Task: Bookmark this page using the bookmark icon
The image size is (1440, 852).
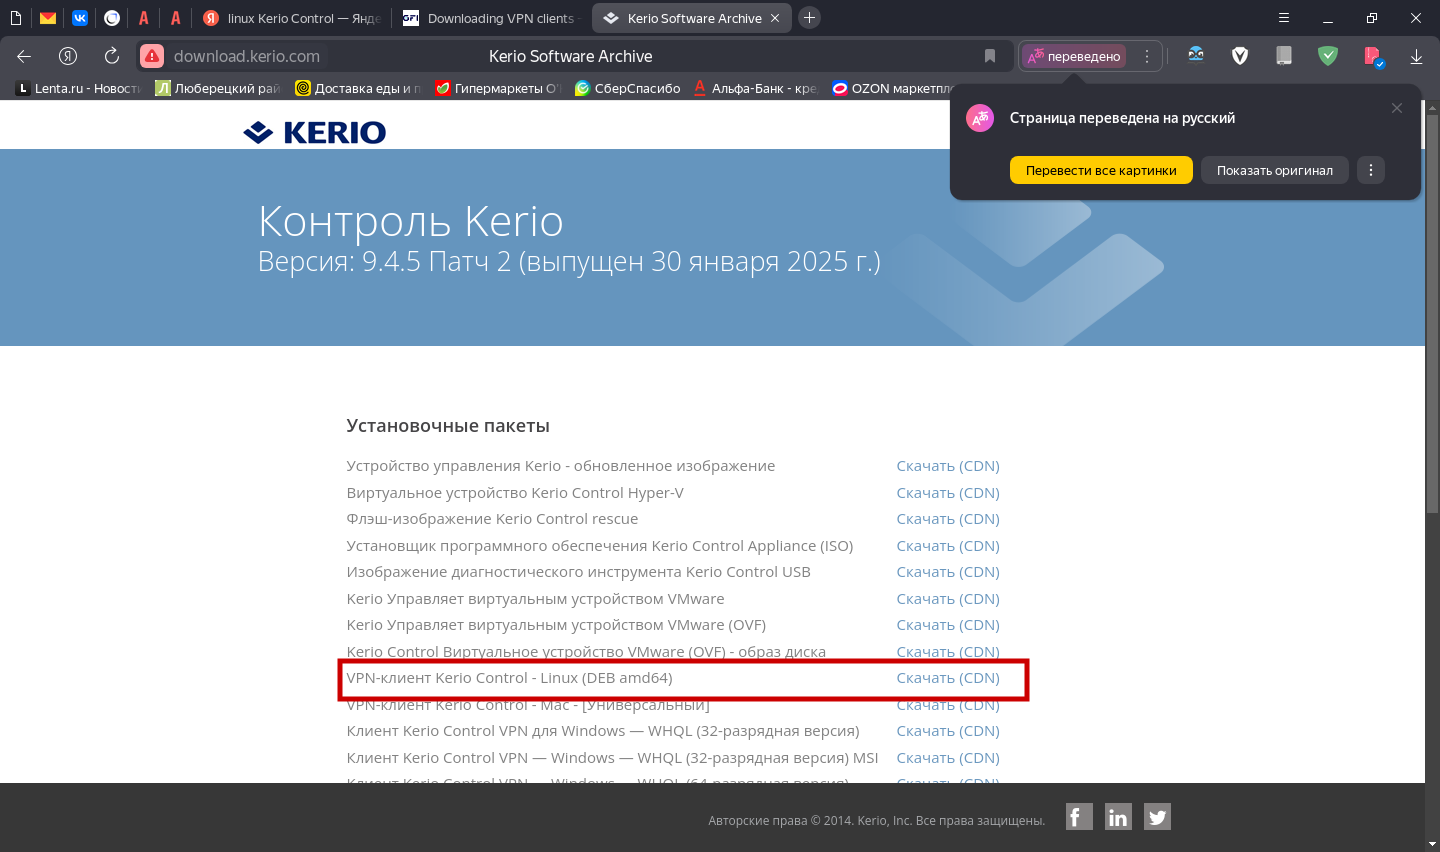Action: click(990, 56)
